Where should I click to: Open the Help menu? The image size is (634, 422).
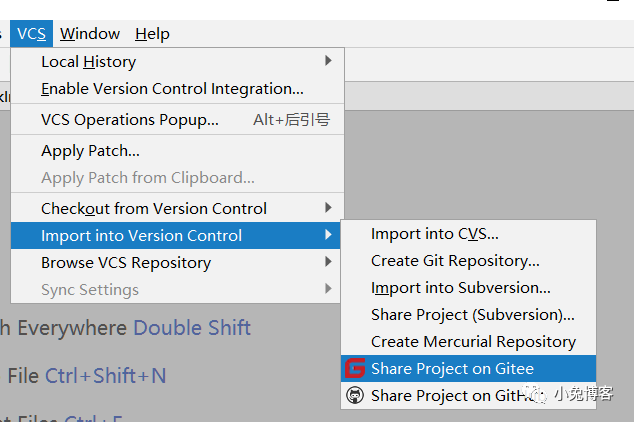click(152, 34)
